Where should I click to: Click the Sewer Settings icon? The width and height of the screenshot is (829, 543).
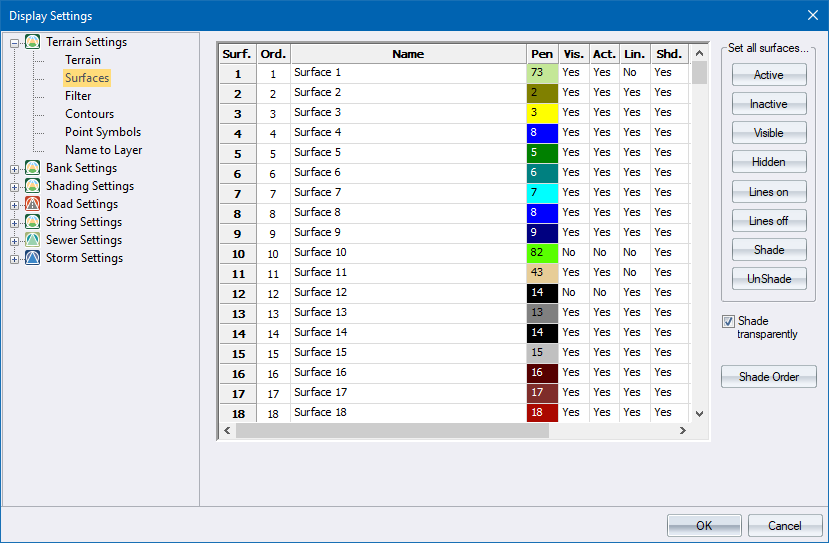(33, 240)
